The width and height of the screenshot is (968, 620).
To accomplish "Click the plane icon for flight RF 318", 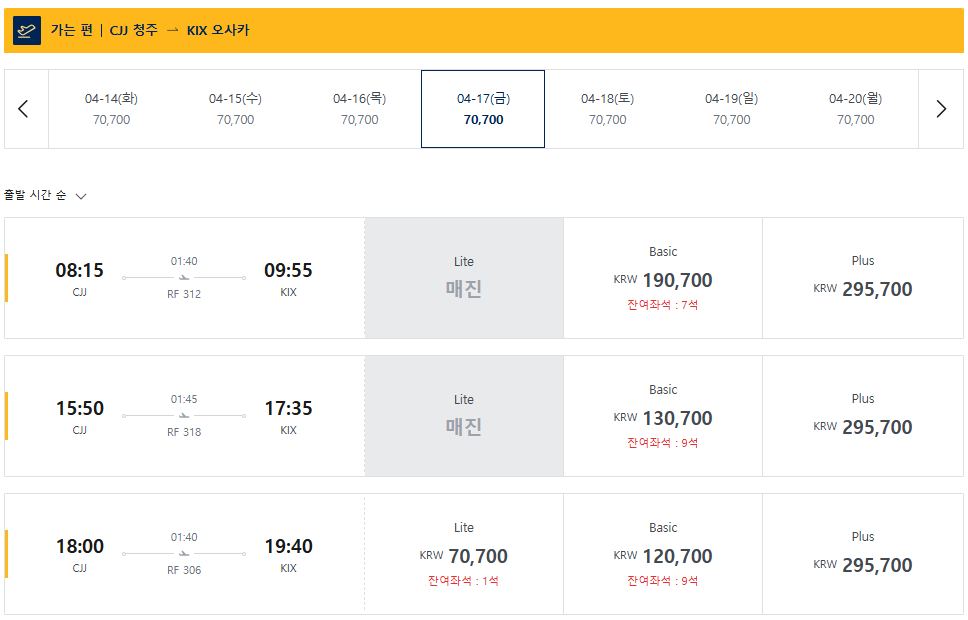I will point(184,415).
